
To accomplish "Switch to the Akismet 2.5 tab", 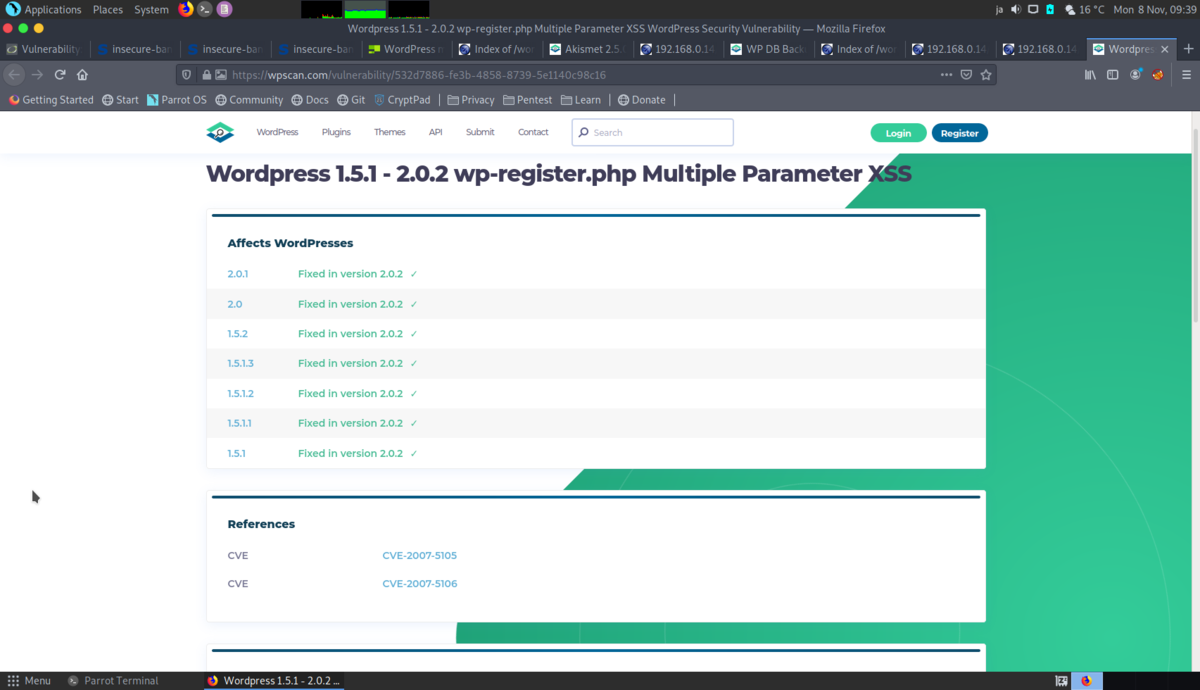I will coord(588,49).
